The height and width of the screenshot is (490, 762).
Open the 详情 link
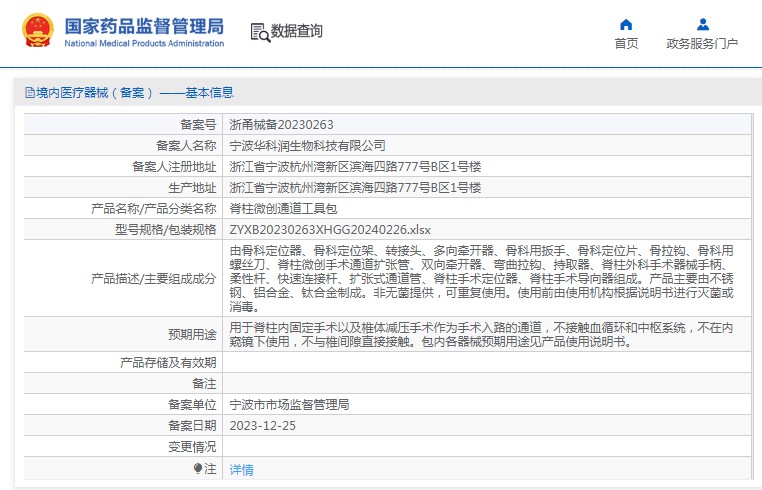242,470
